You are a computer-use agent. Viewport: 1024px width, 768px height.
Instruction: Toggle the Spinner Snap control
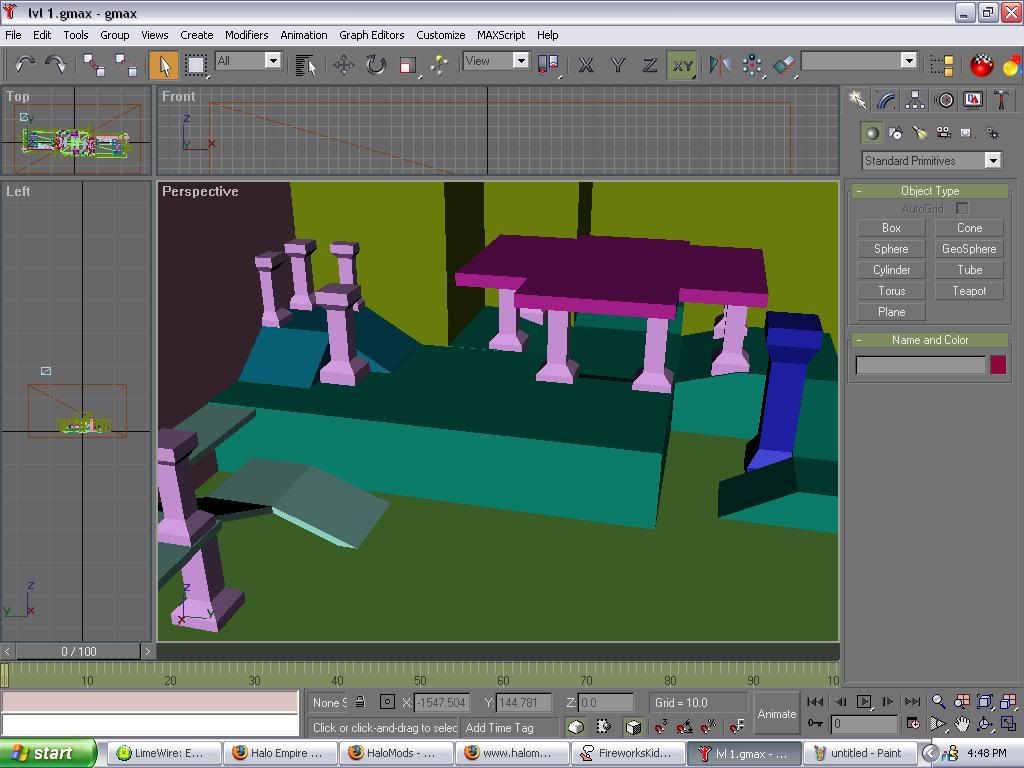pos(737,726)
